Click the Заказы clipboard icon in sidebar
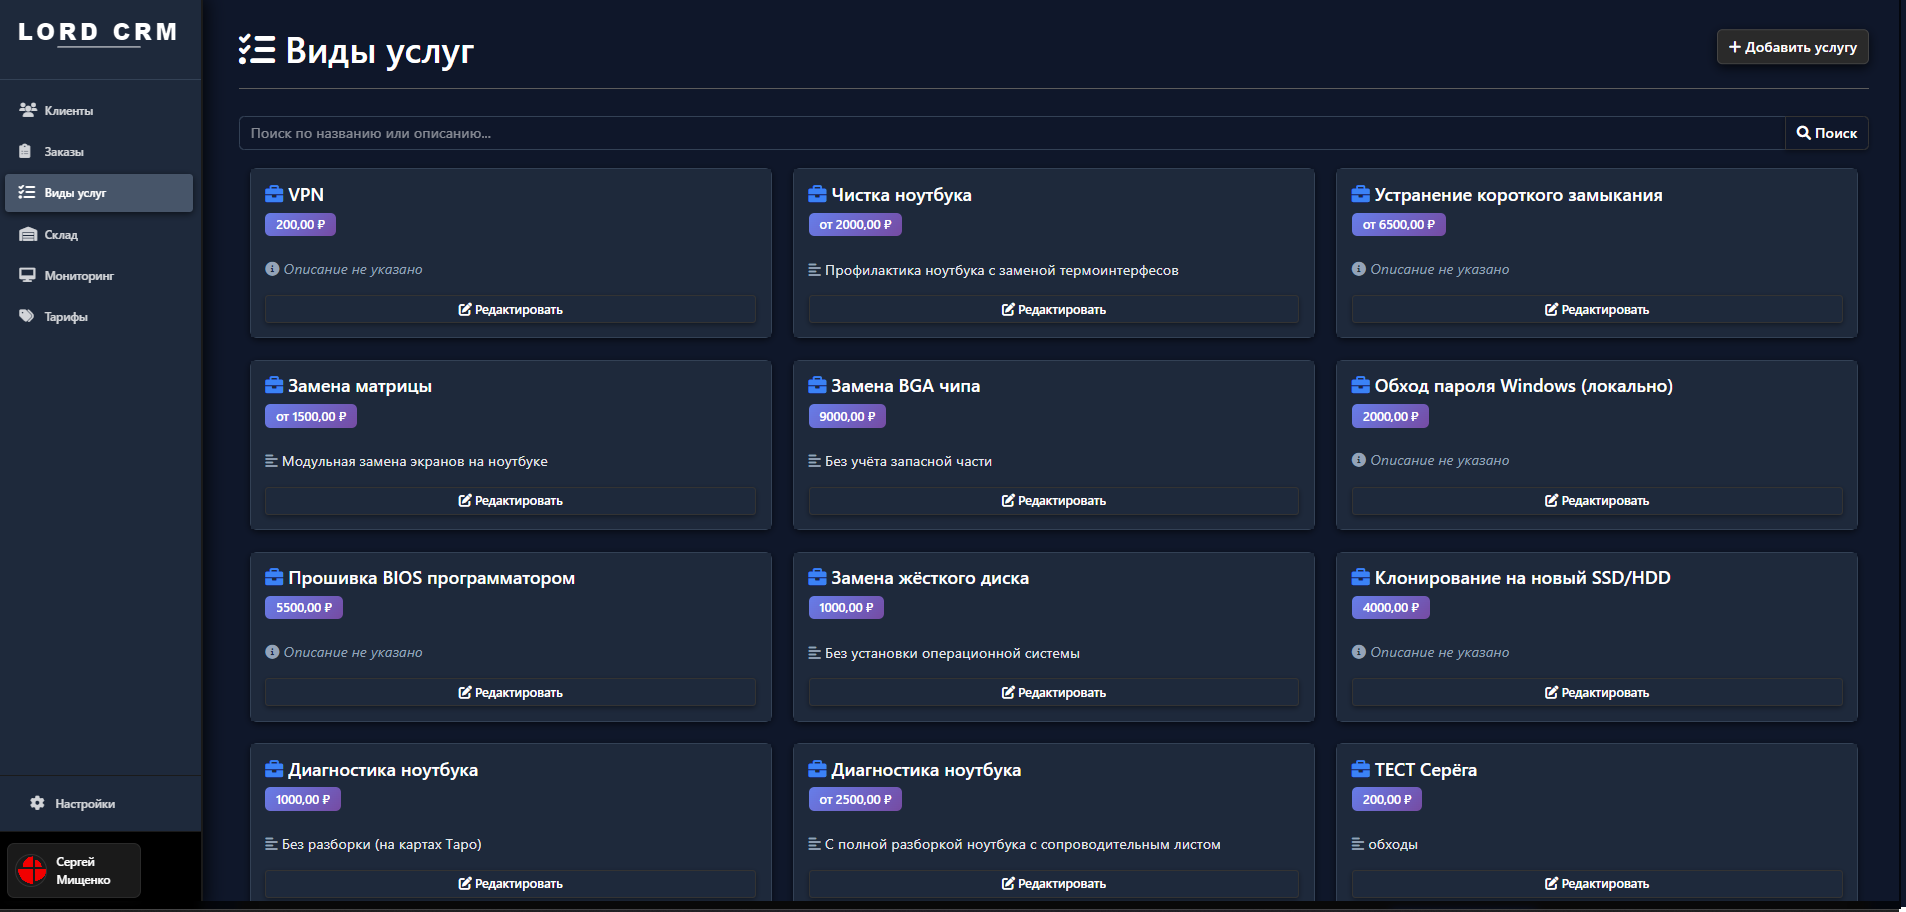Screen dimensions: 1906x912 [x=26, y=151]
